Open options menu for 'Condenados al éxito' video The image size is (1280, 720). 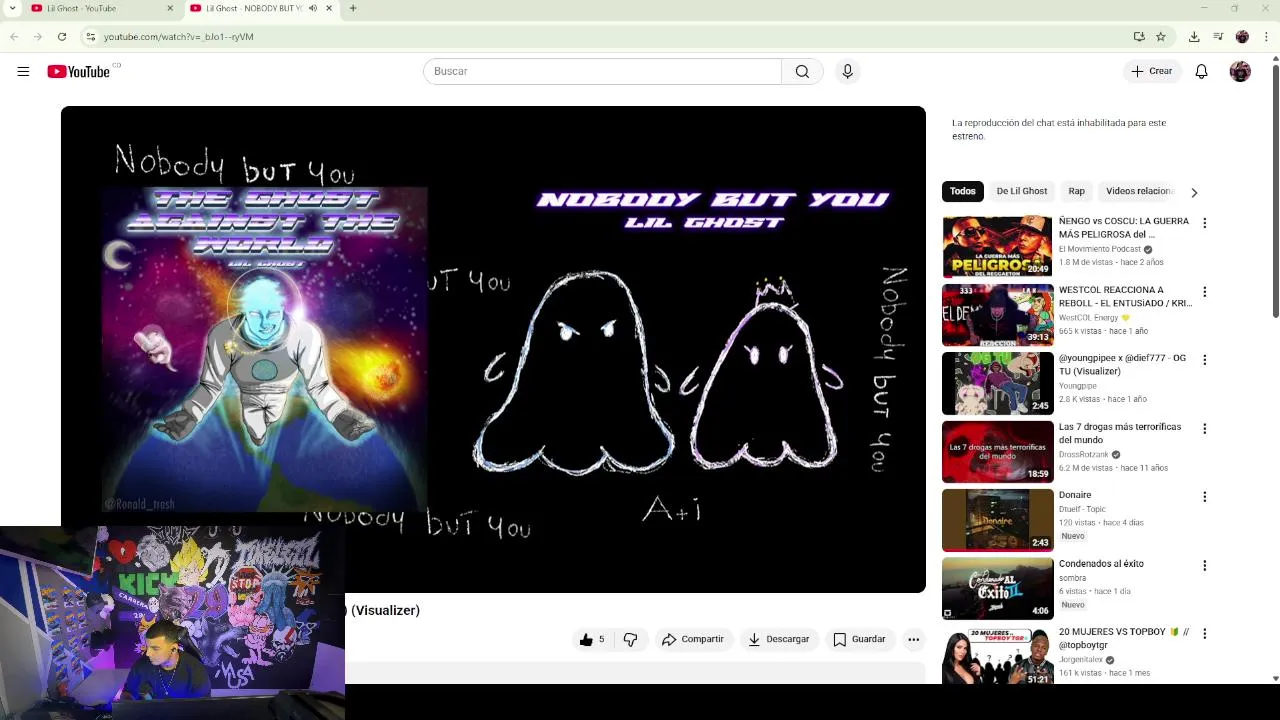tap(1204, 566)
